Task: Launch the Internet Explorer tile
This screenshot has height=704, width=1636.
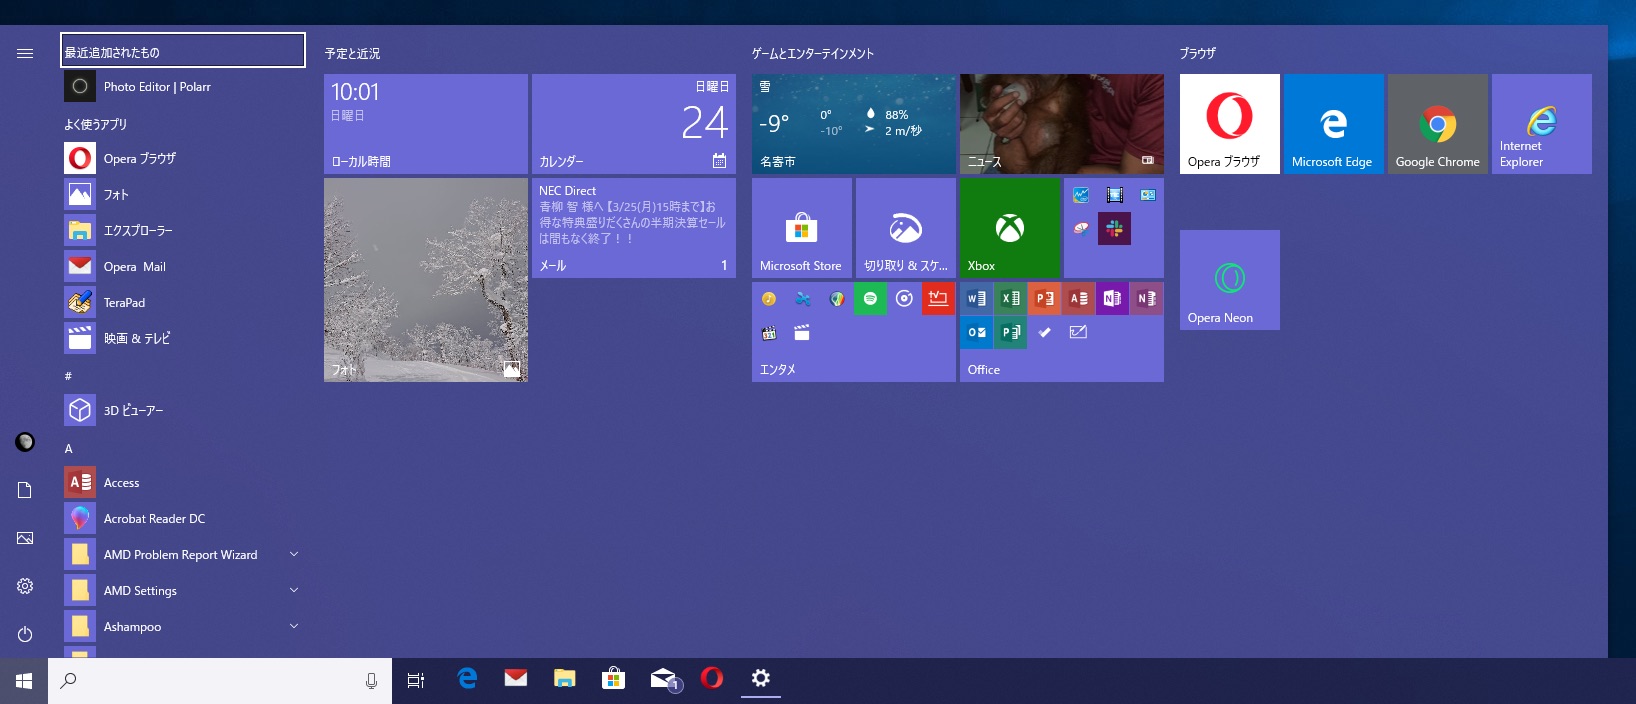Action: [x=1541, y=124]
